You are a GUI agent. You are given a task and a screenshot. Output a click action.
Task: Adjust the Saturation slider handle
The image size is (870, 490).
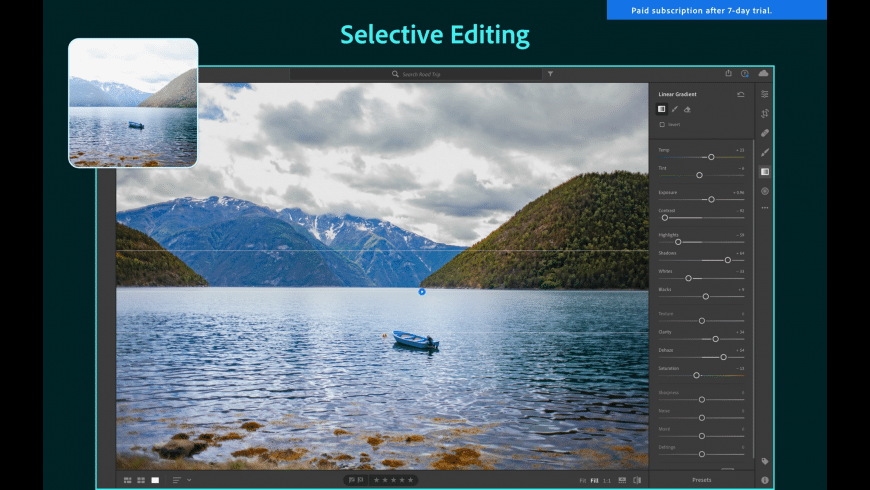pos(696,375)
